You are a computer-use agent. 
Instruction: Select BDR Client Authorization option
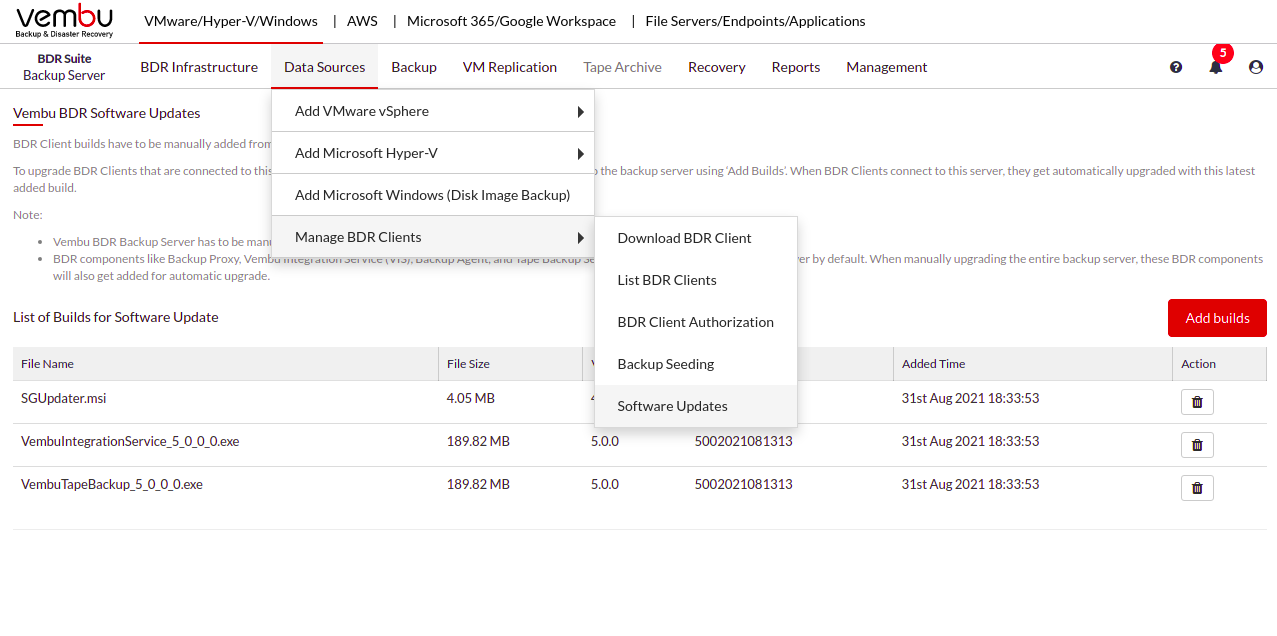[695, 322]
